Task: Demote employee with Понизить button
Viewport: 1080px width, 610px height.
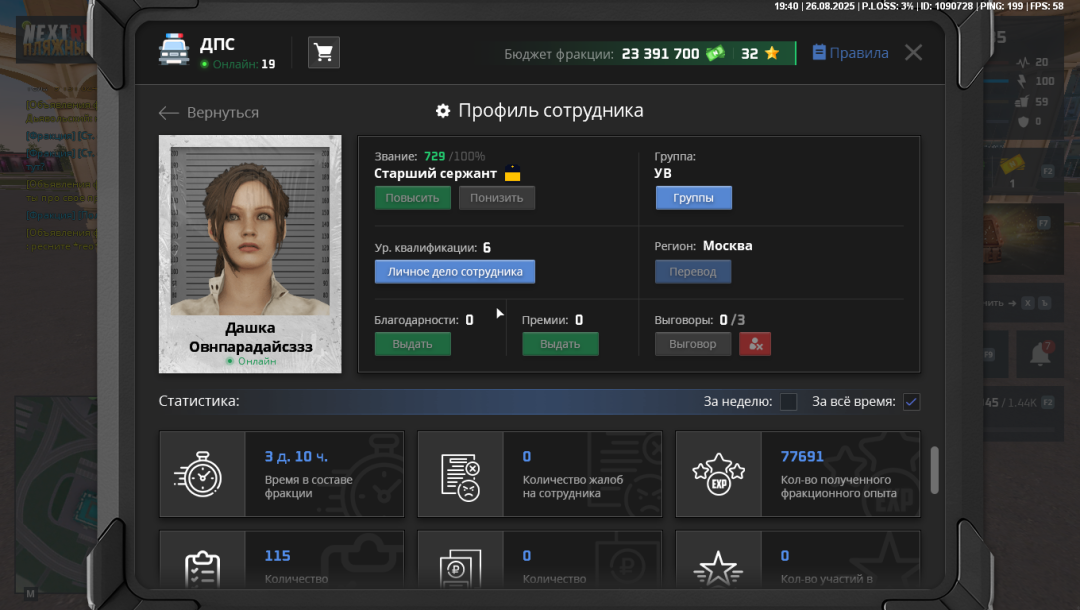Action: click(497, 198)
